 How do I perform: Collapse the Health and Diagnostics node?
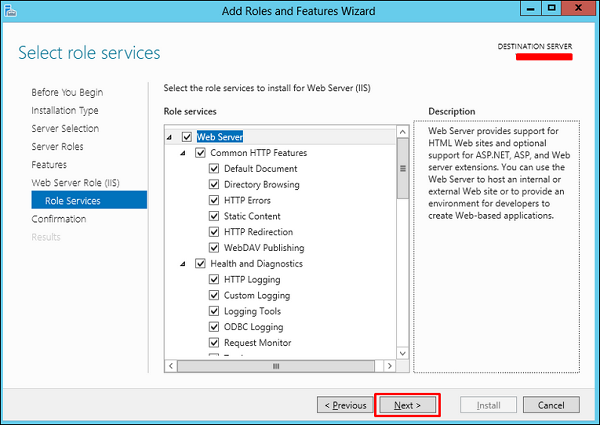pos(184,264)
